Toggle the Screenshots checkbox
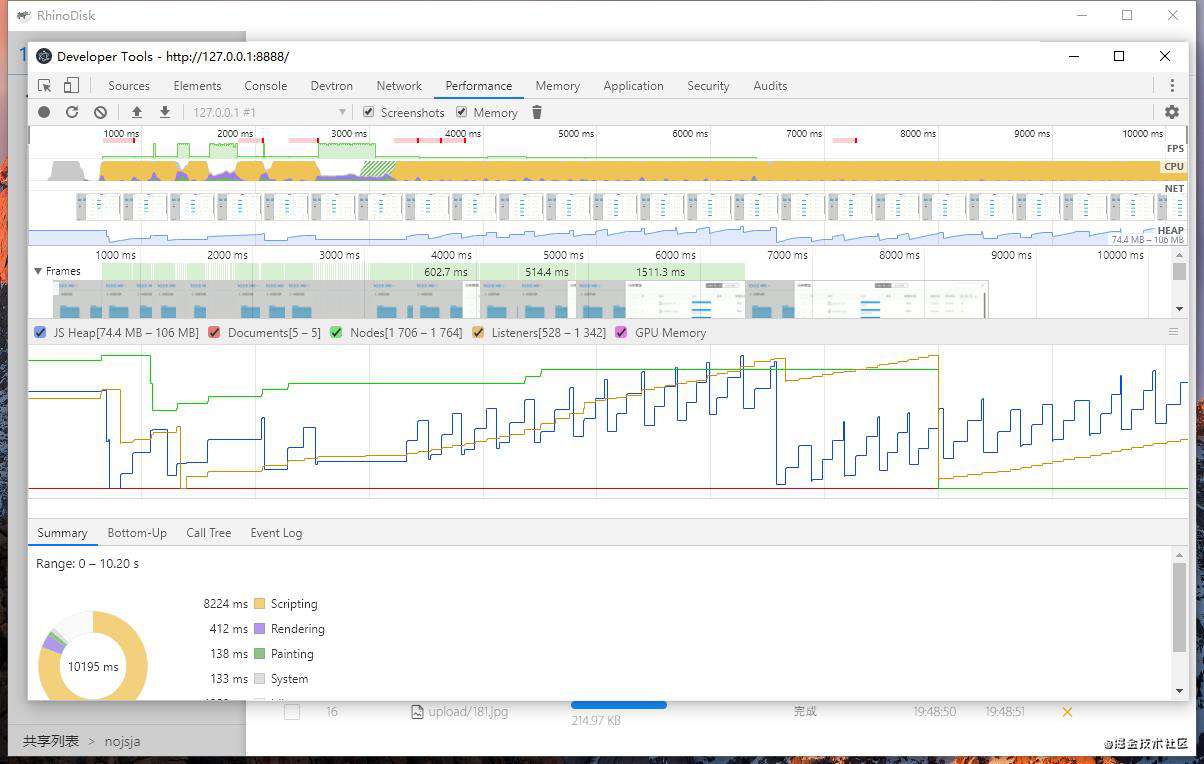Image resolution: width=1204 pixels, height=764 pixels. 369,112
